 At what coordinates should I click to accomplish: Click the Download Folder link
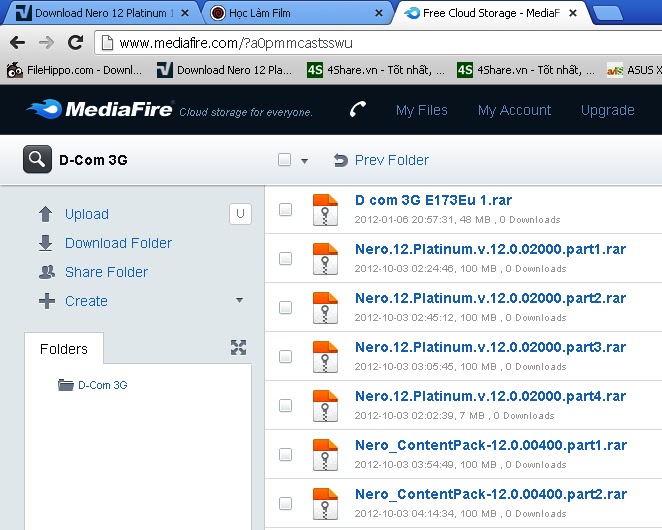point(118,243)
